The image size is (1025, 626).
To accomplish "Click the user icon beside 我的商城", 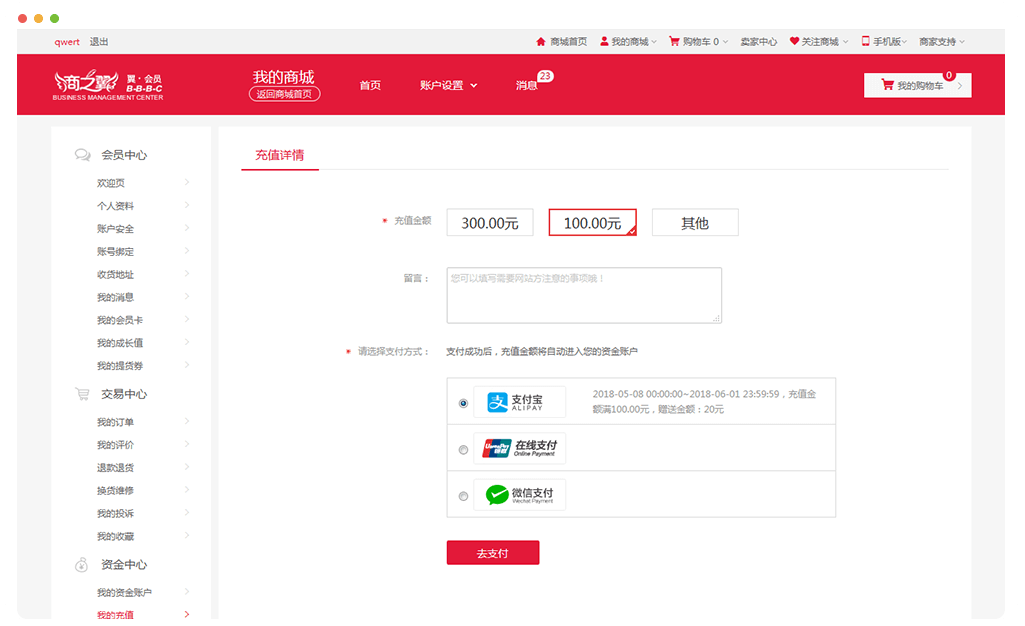I will point(604,41).
